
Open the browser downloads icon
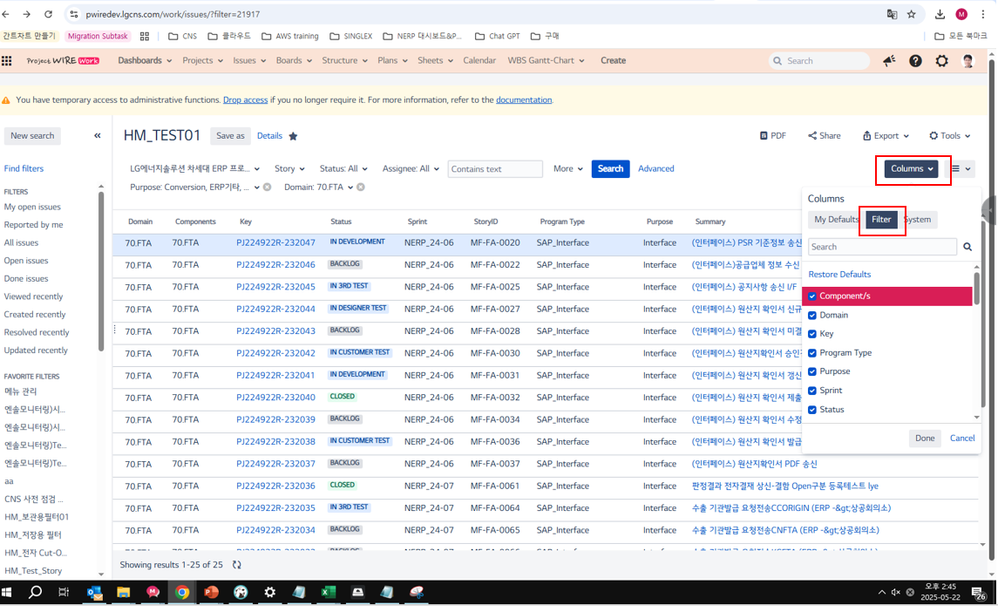click(x=939, y=14)
